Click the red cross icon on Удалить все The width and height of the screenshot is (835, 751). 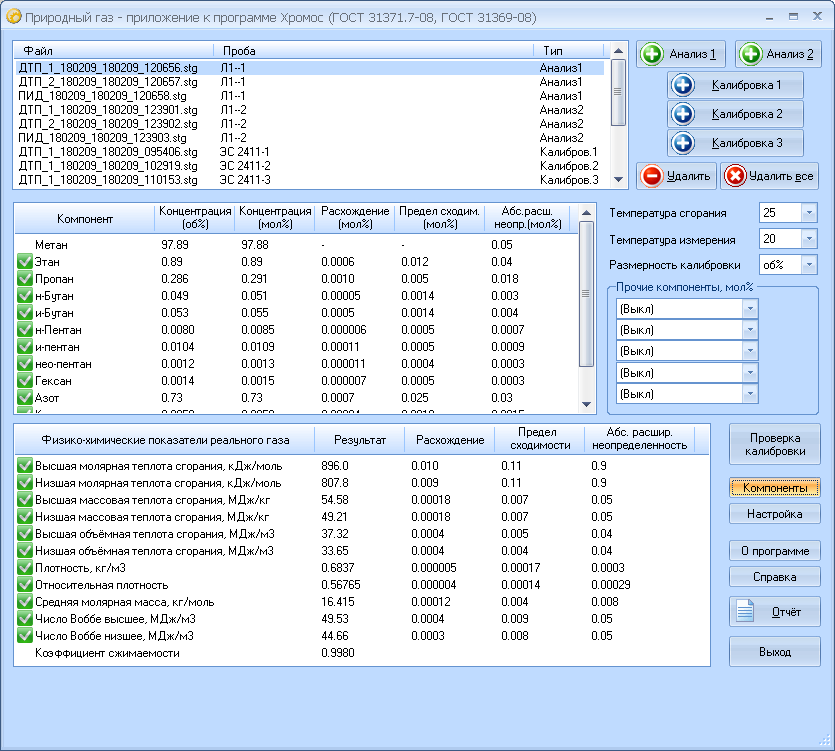735,177
